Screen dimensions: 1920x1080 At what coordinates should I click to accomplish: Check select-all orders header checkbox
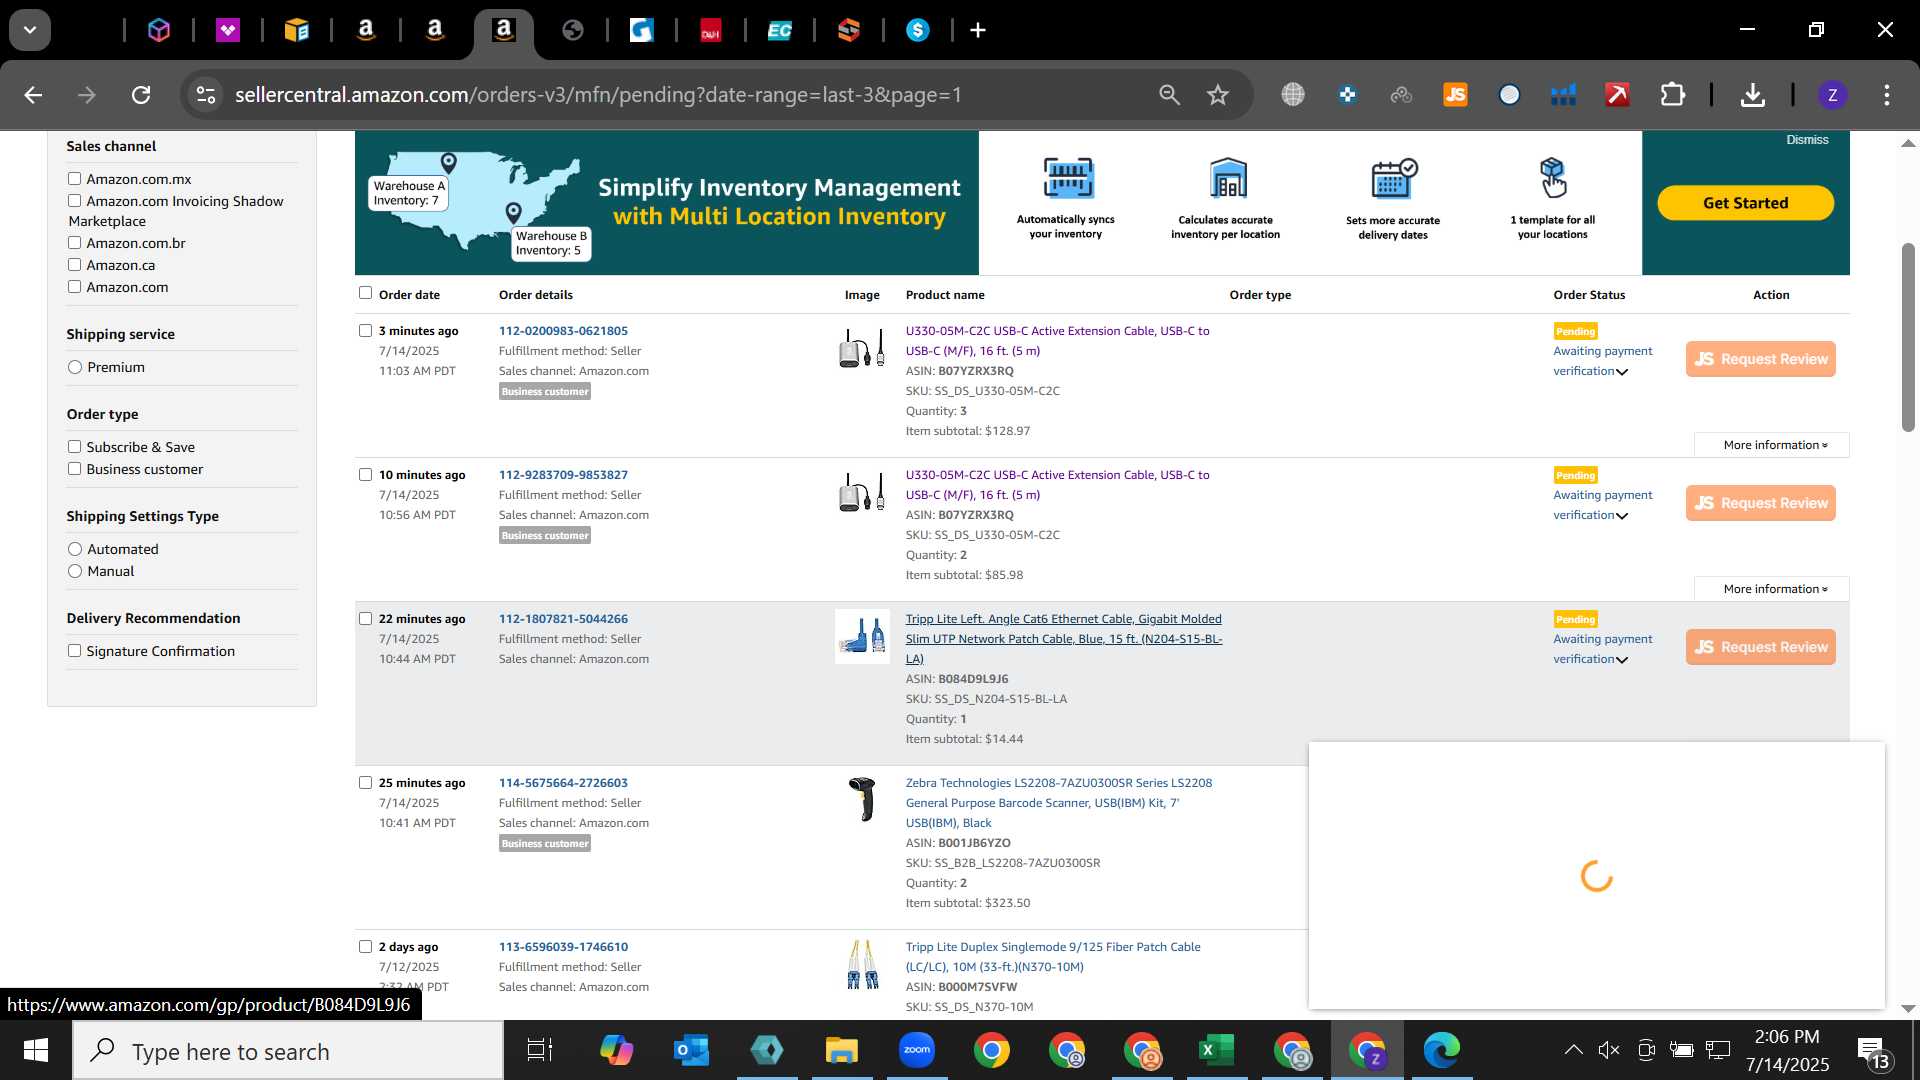(x=365, y=293)
